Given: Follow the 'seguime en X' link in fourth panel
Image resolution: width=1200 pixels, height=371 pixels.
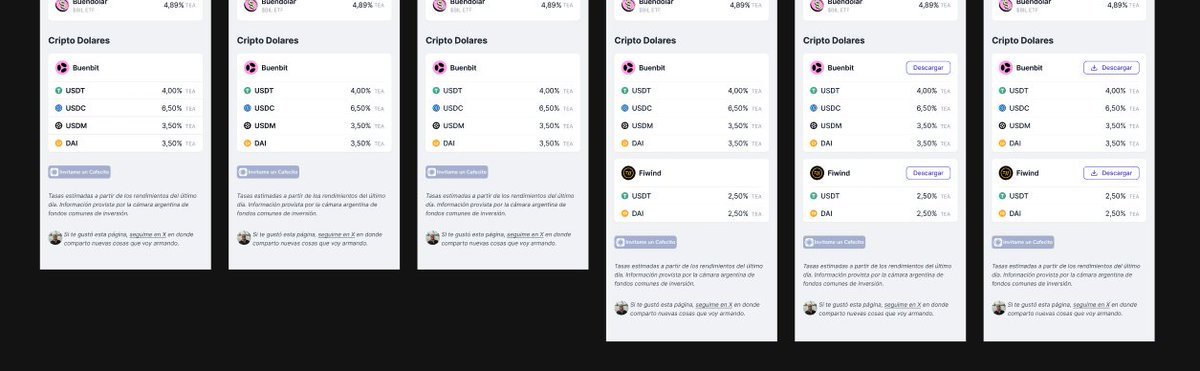Looking at the screenshot, I should [x=714, y=305].
